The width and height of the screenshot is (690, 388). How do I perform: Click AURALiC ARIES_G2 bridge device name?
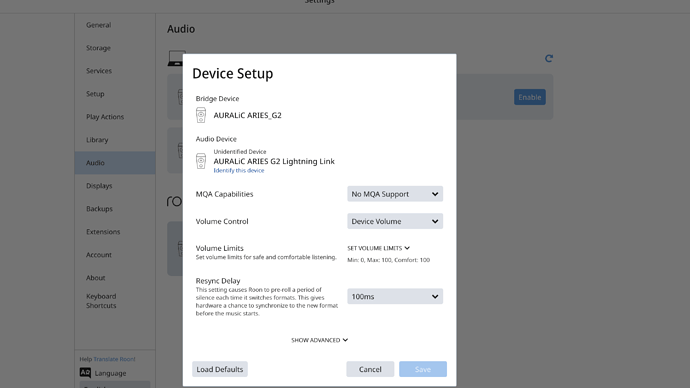pyautogui.click(x=247, y=115)
